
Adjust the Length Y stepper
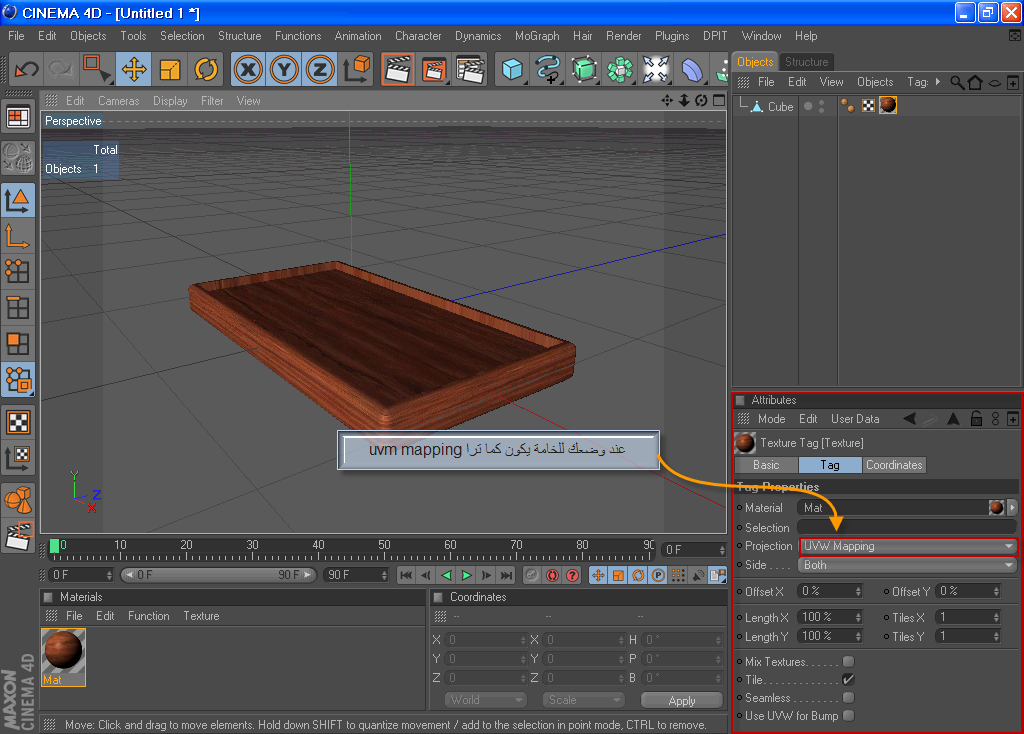click(858, 636)
